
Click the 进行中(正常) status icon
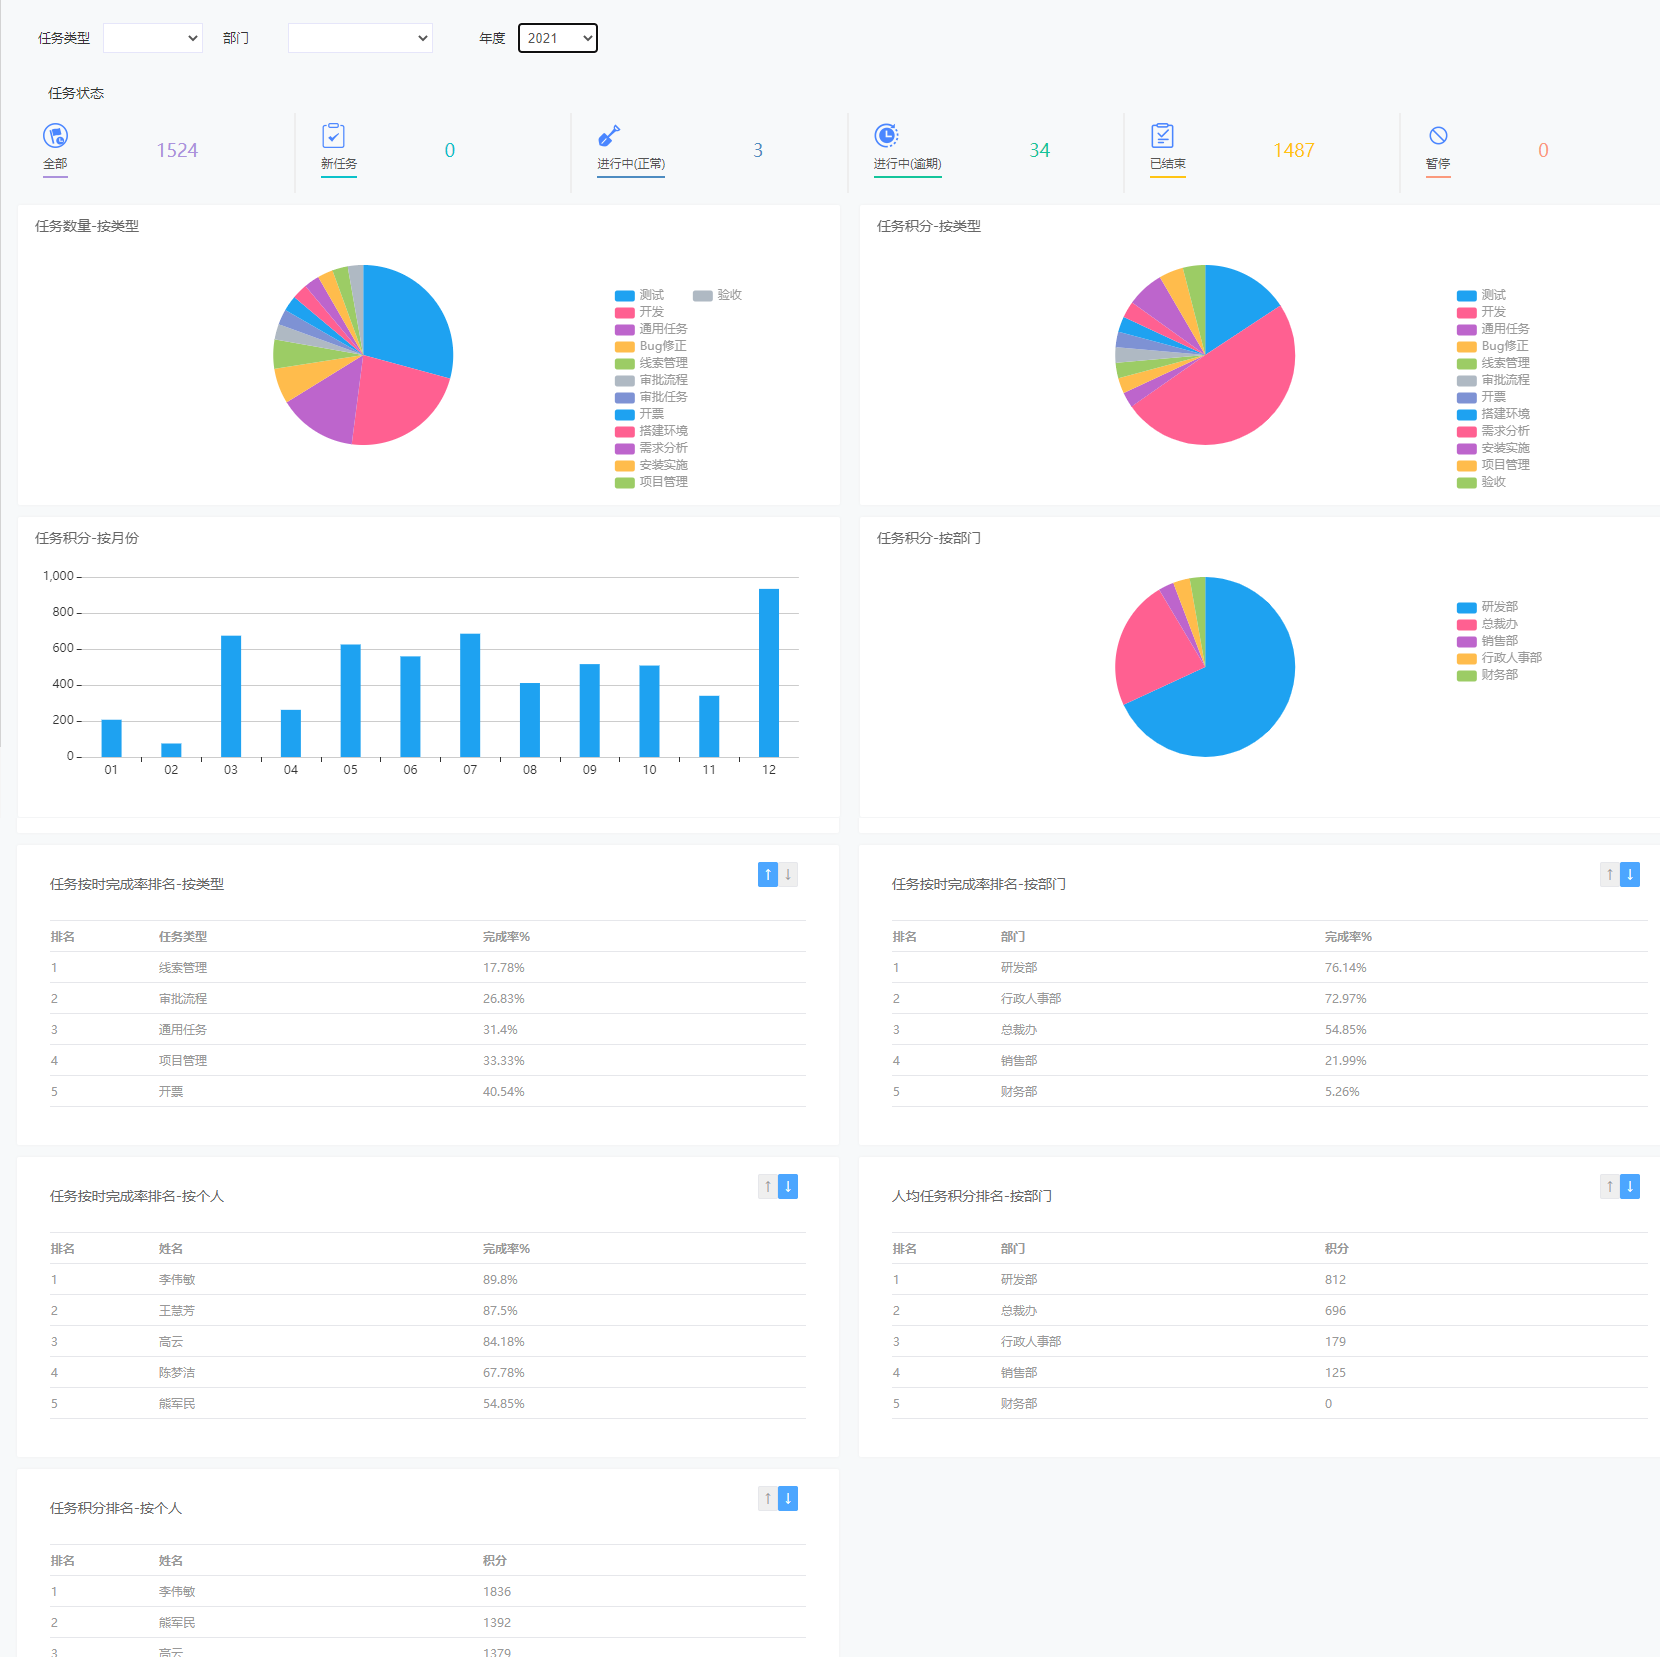click(609, 135)
